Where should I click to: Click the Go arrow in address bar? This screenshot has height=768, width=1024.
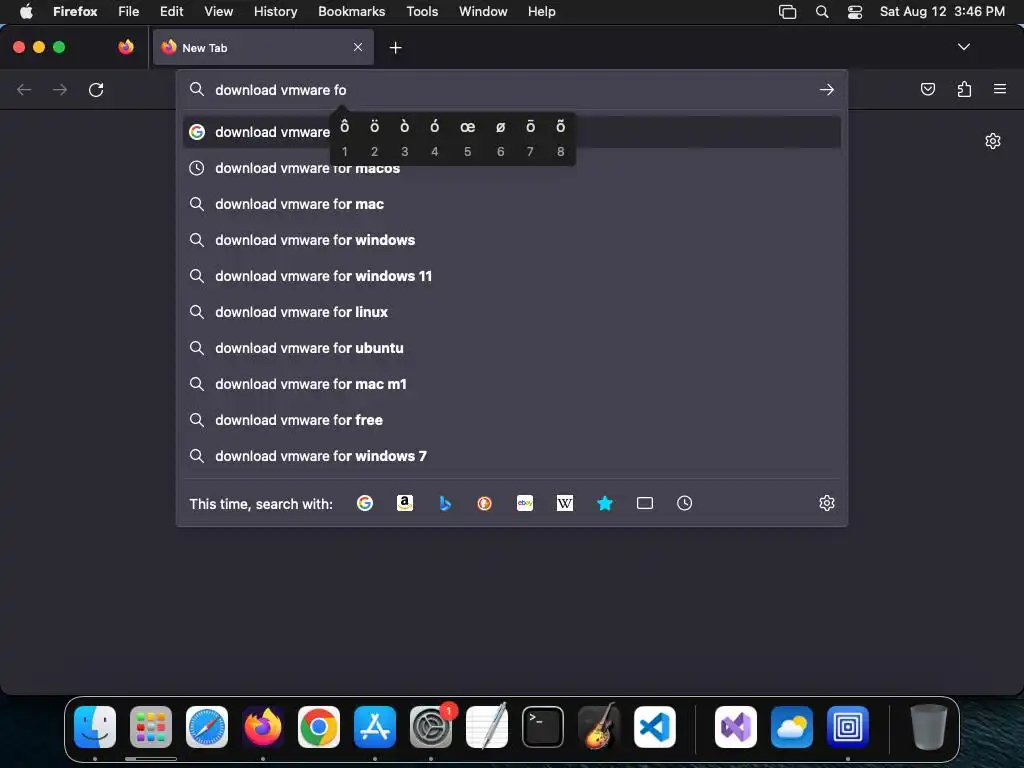pos(827,89)
